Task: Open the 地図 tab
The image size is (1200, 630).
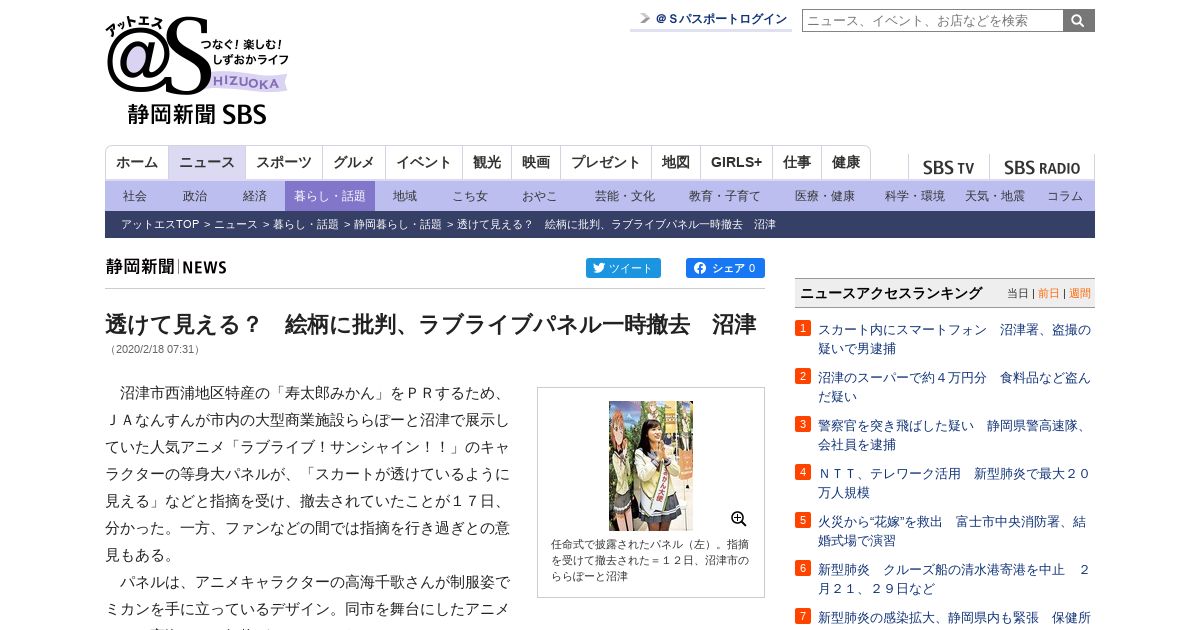Action: coord(676,162)
